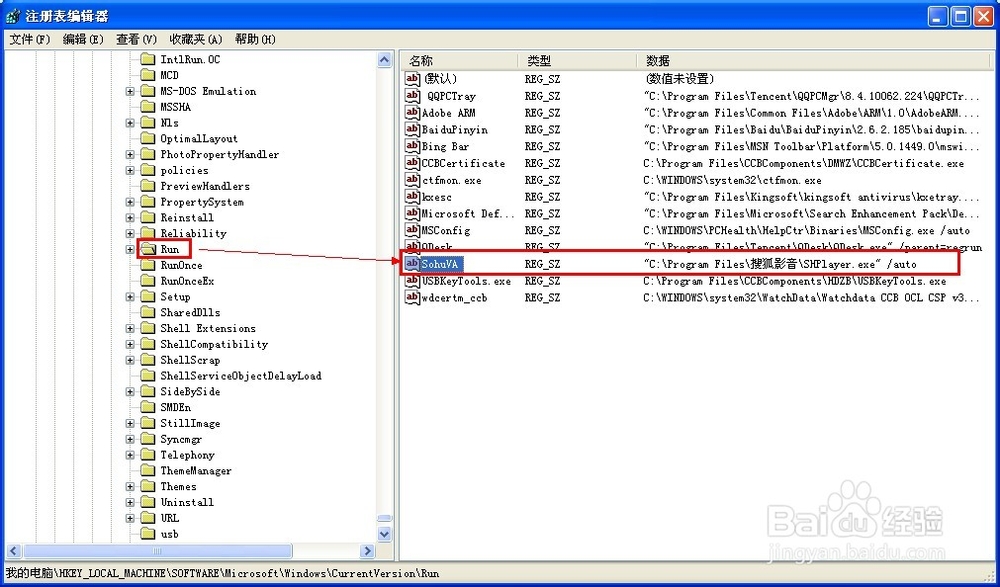Expand the Shell Extensions key
The height and width of the screenshot is (587, 1000).
click(x=130, y=329)
